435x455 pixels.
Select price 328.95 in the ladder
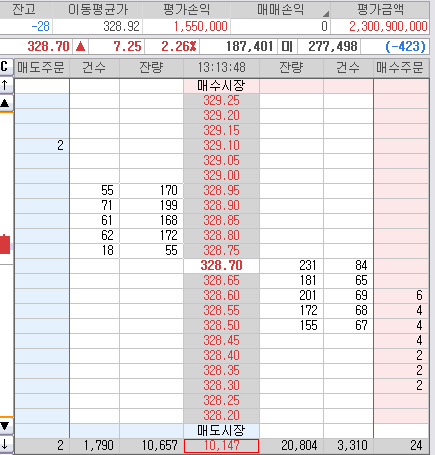221,191
